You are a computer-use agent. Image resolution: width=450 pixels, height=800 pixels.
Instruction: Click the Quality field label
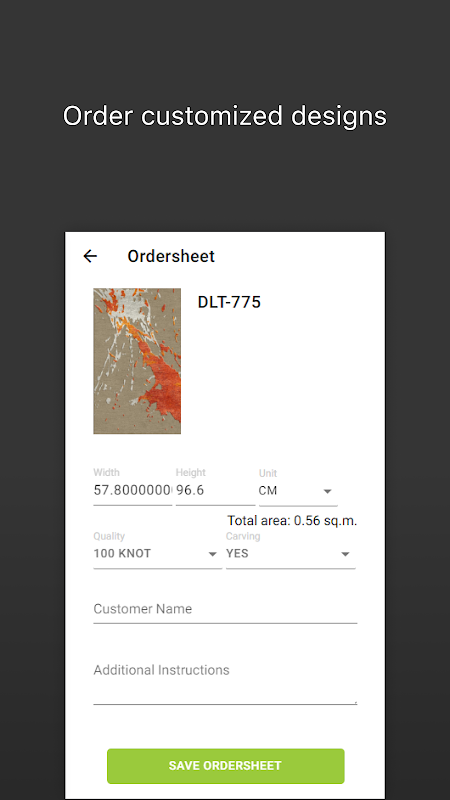coord(109,536)
